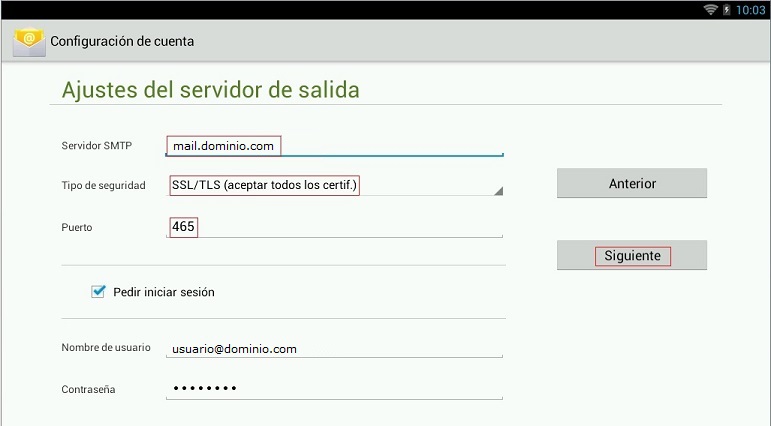Tap the Wi-Fi signal icon in status bar
The height and width of the screenshot is (426, 771).
[711, 9]
